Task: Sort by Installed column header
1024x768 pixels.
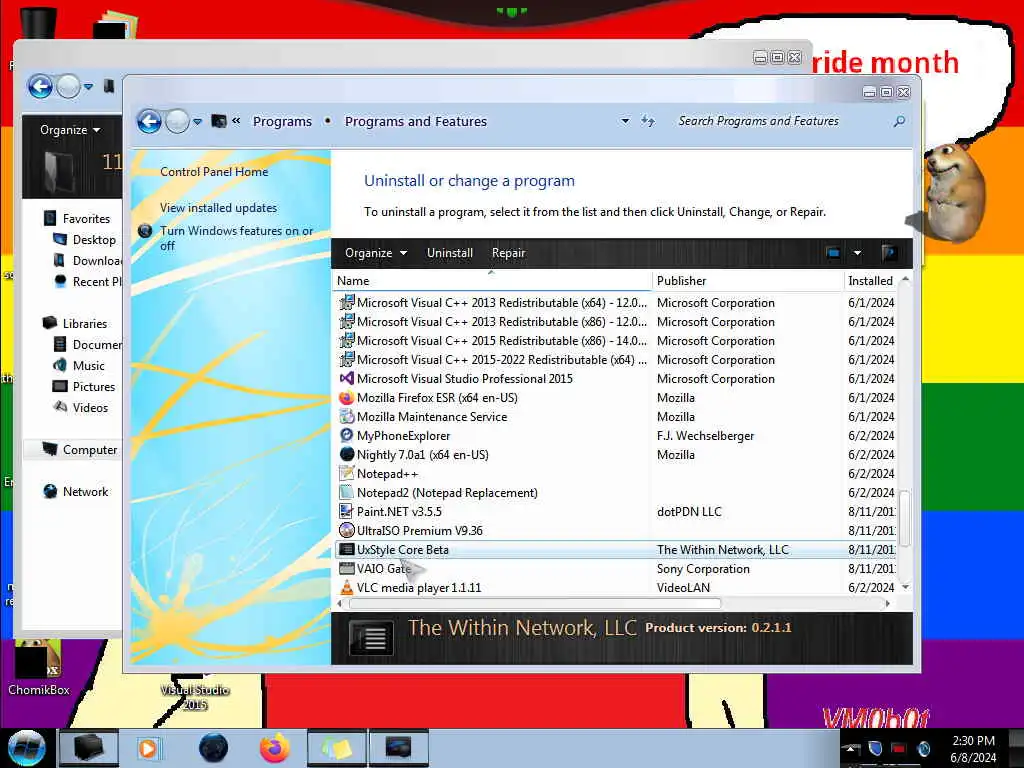Action: 871,281
